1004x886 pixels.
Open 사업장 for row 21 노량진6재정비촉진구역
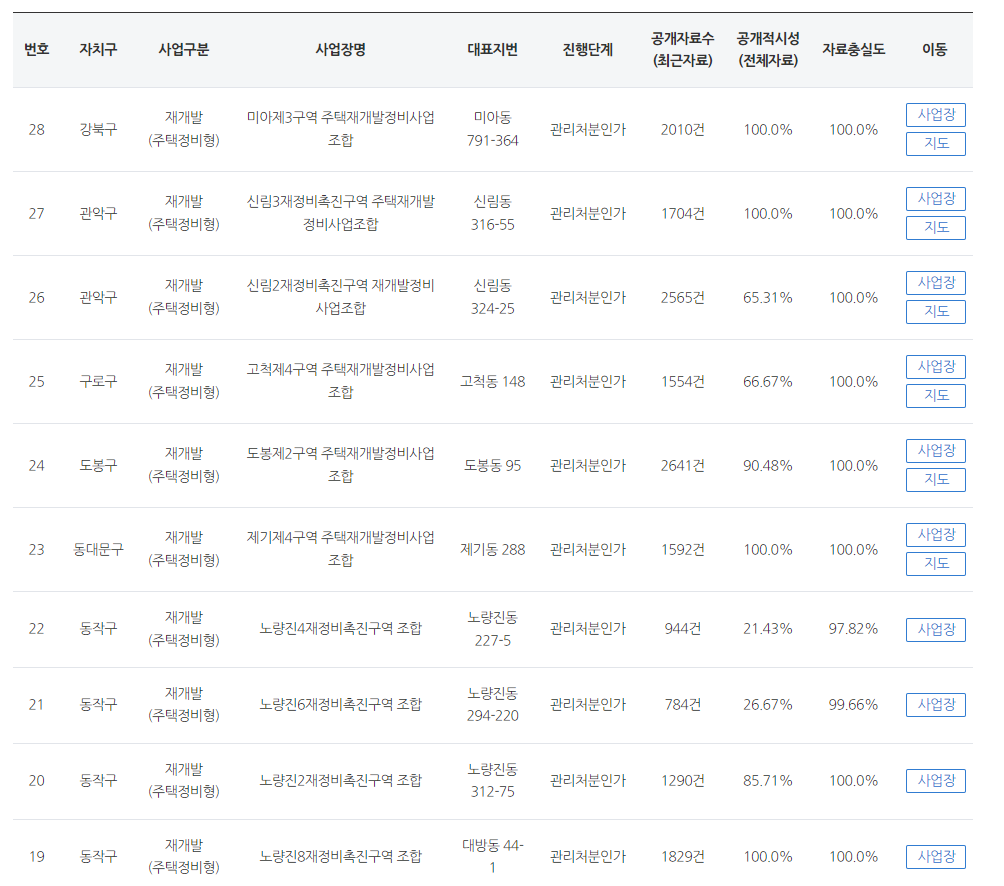[935, 705]
